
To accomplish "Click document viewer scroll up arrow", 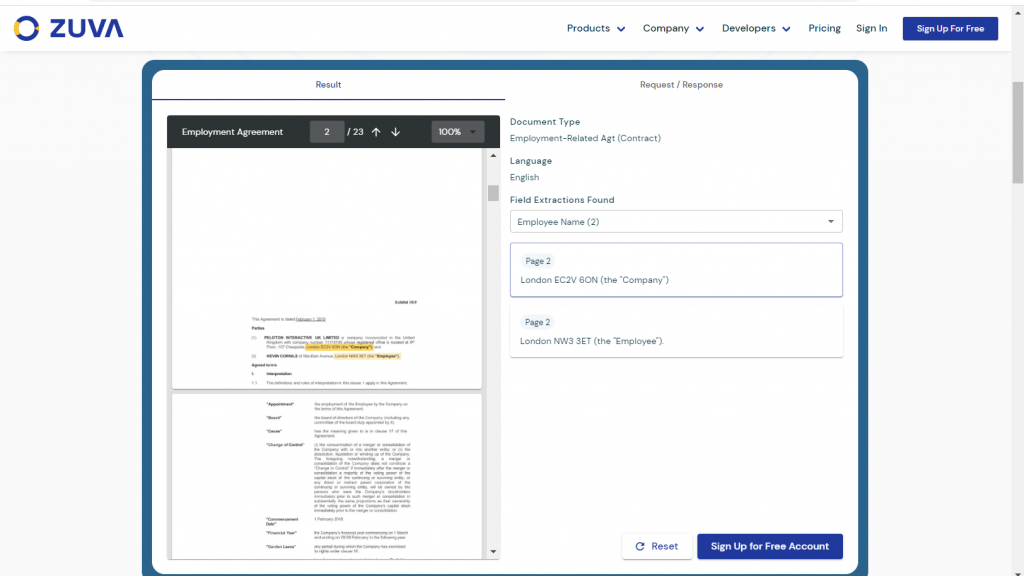I will coord(493,155).
